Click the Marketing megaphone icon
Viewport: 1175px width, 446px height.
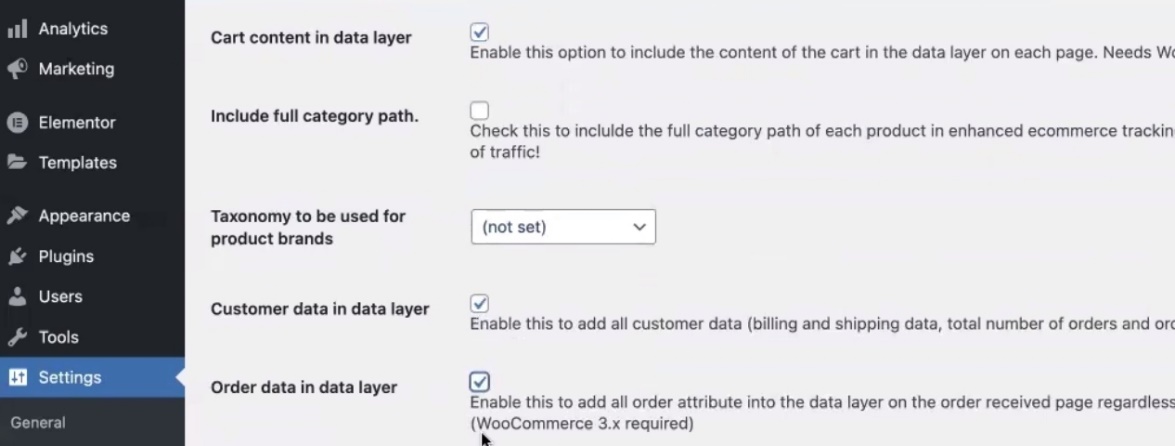coord(17,69)
